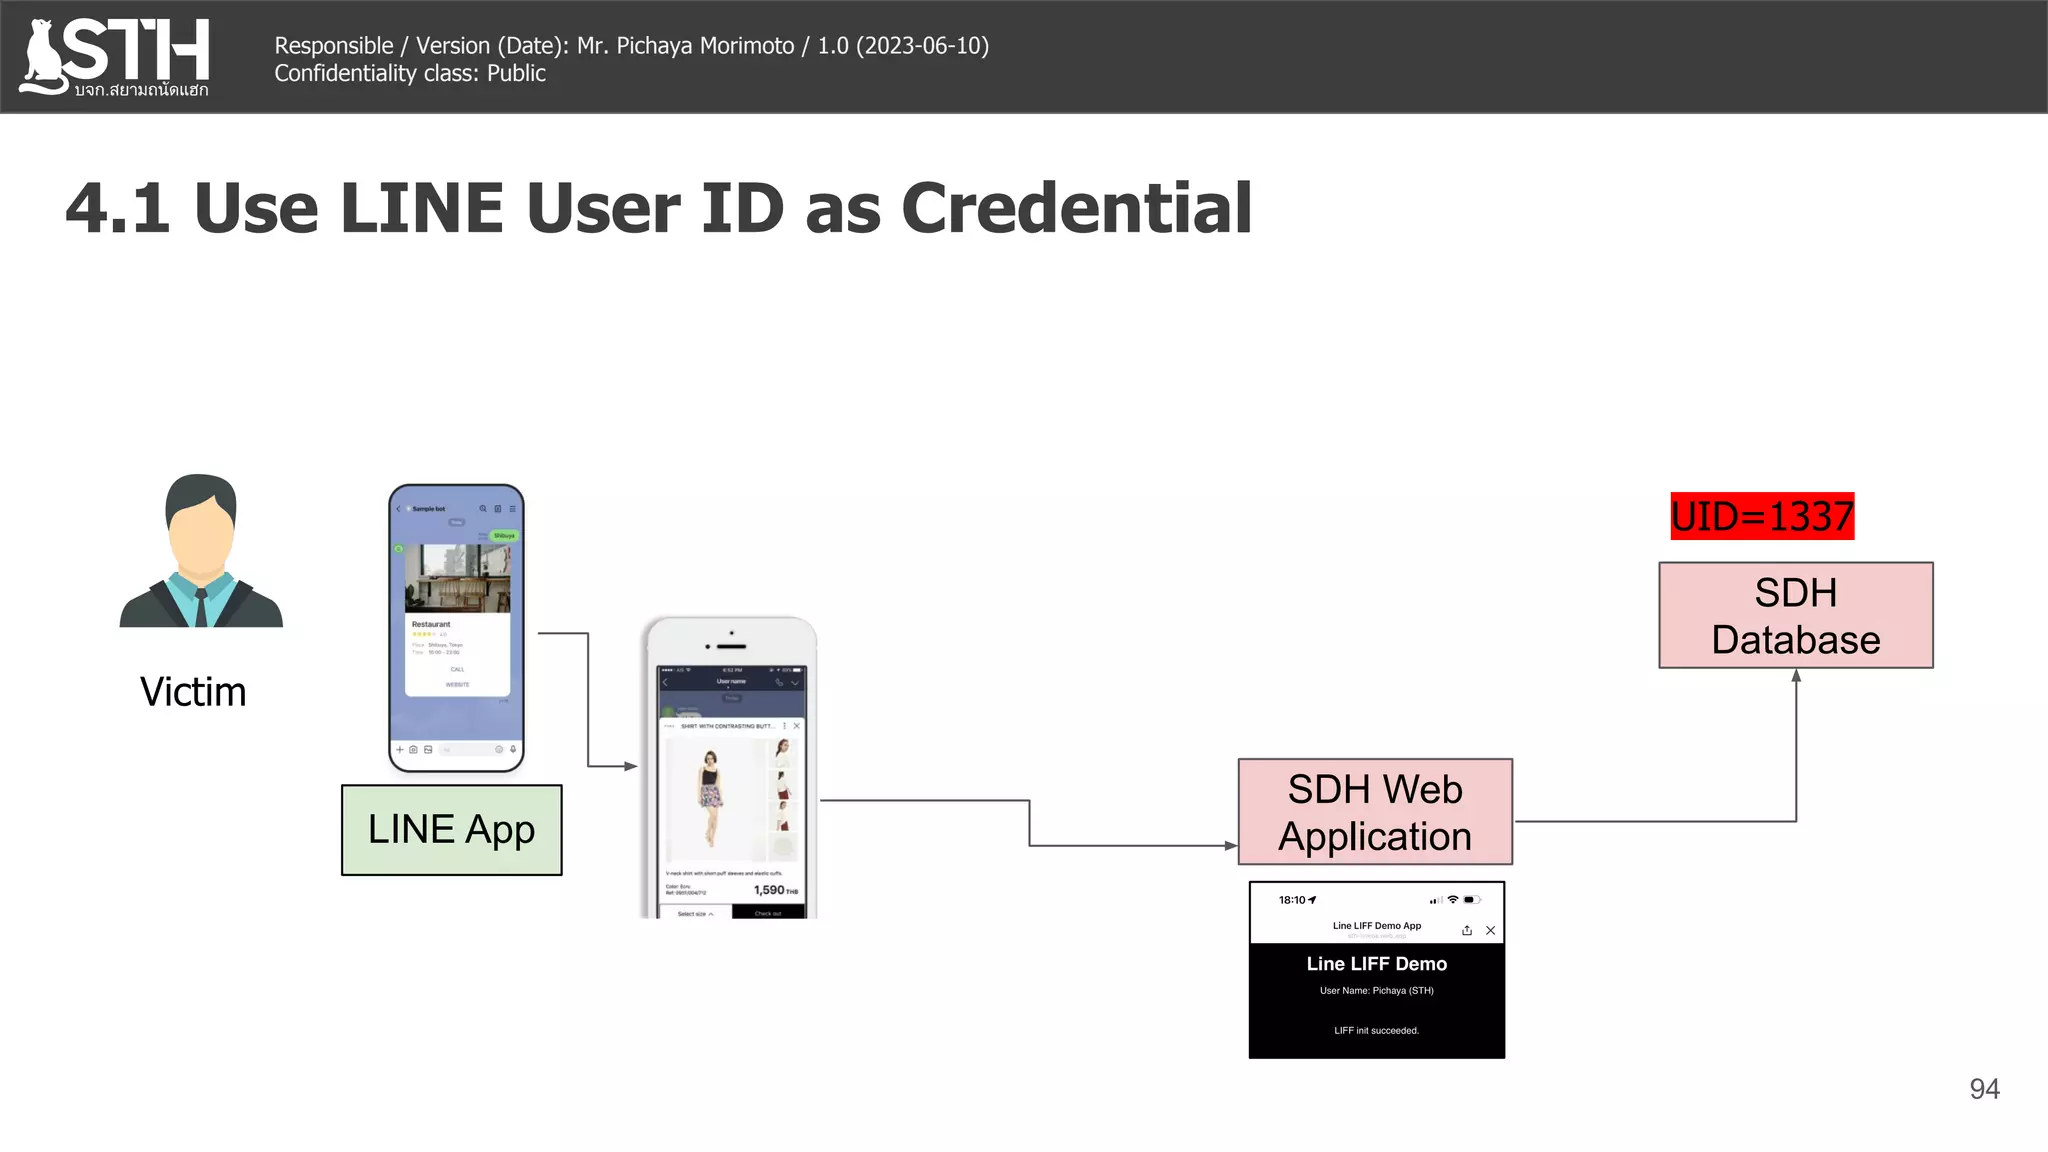The width and height of the screenshot is (2048, 1152).
Task: Click the LINE App green box
Action: coord(452,830)
